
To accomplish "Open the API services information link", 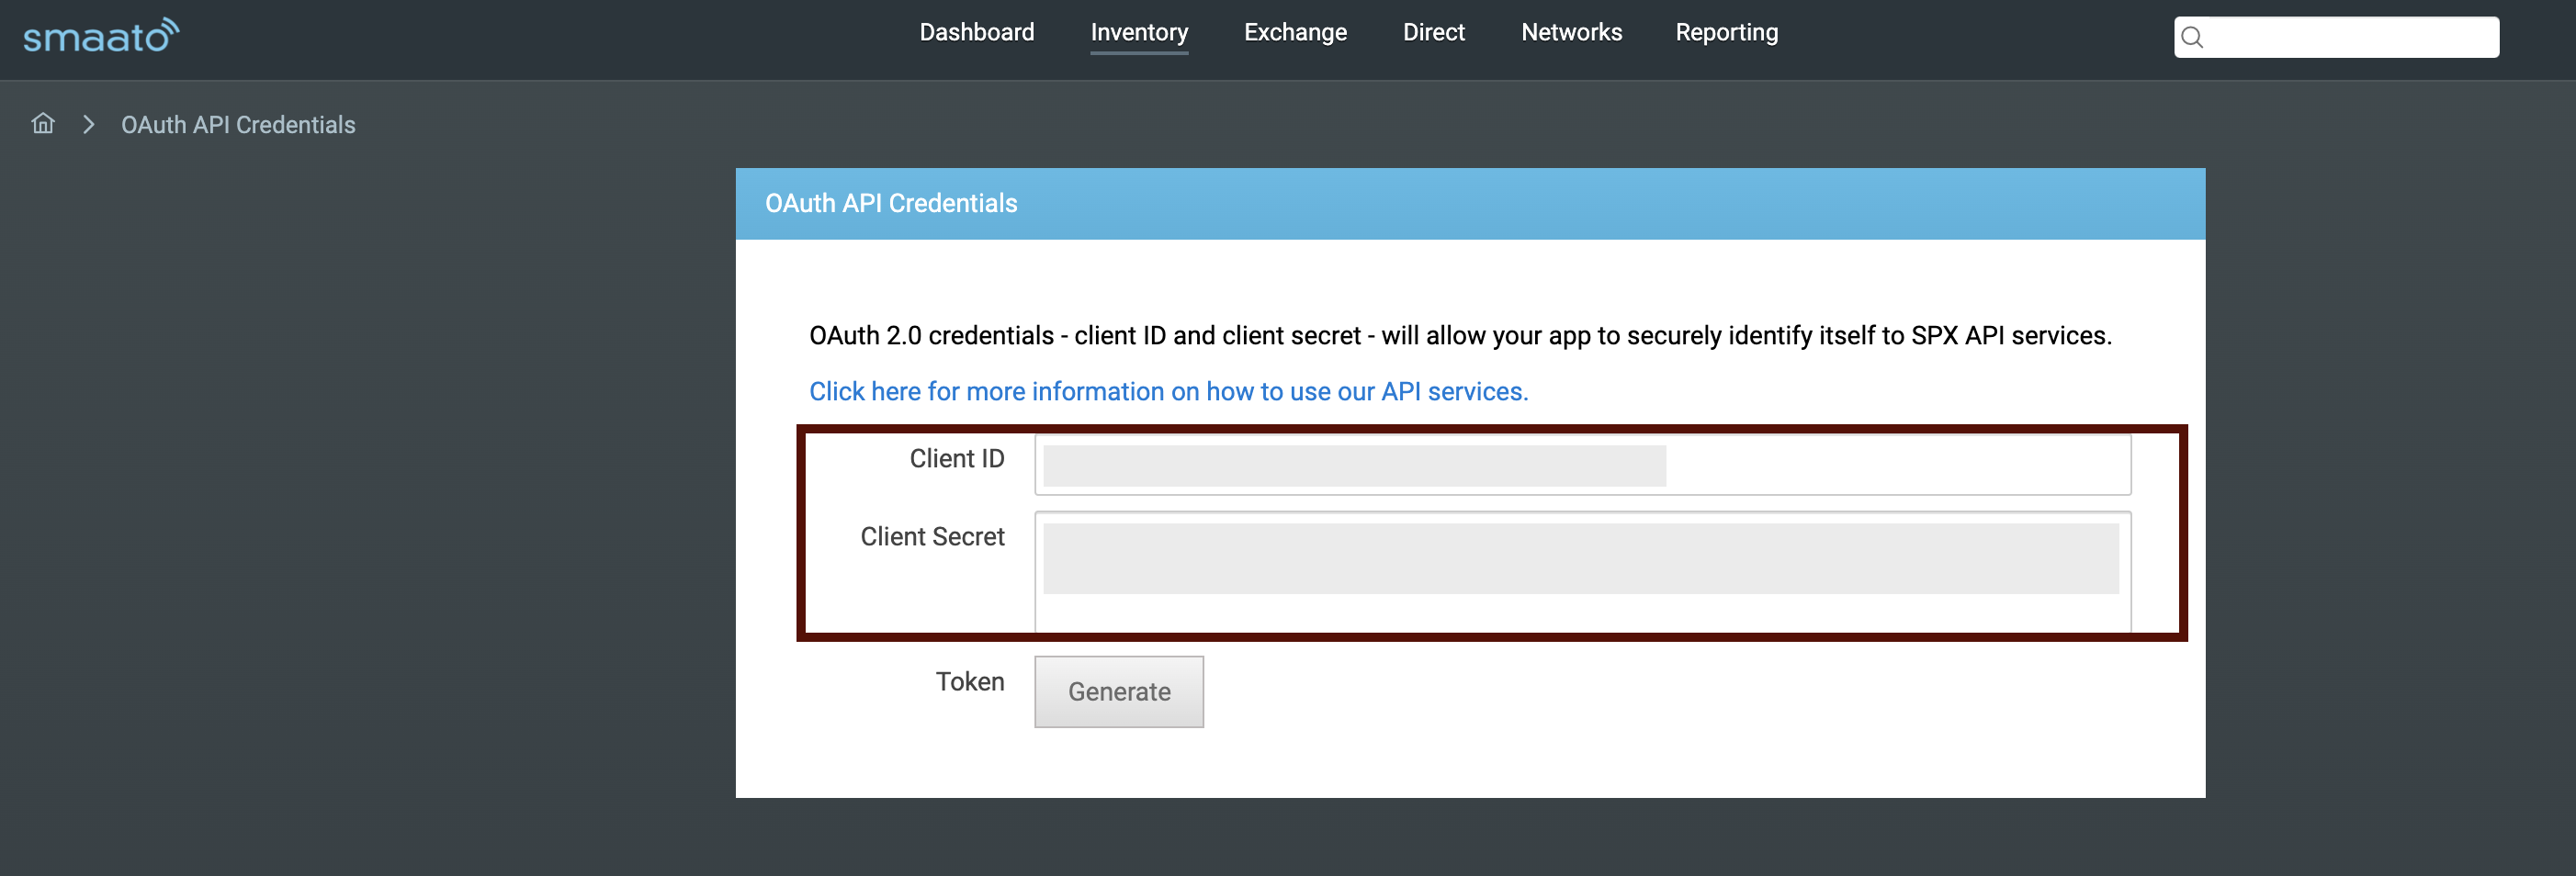I will pyautogui.click(x=1168, y=391).
